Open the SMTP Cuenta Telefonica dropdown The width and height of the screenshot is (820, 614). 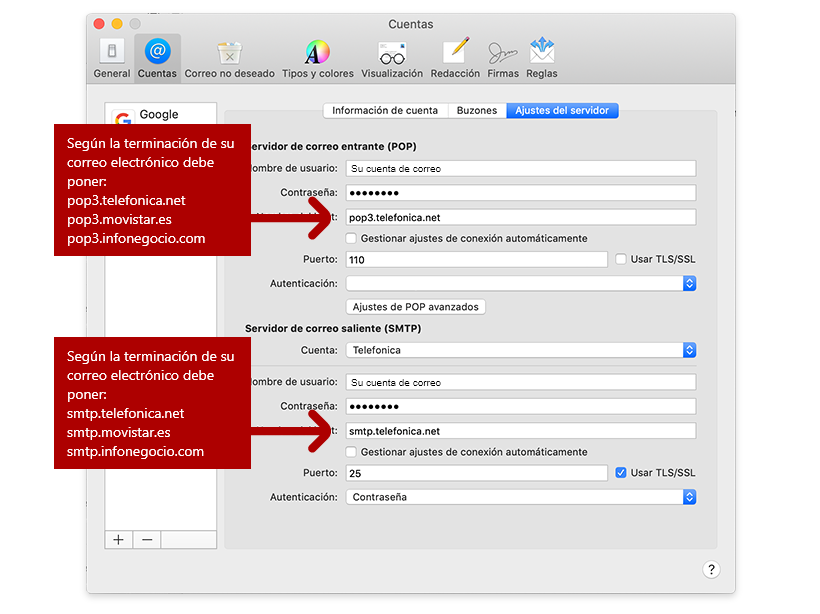521,350
